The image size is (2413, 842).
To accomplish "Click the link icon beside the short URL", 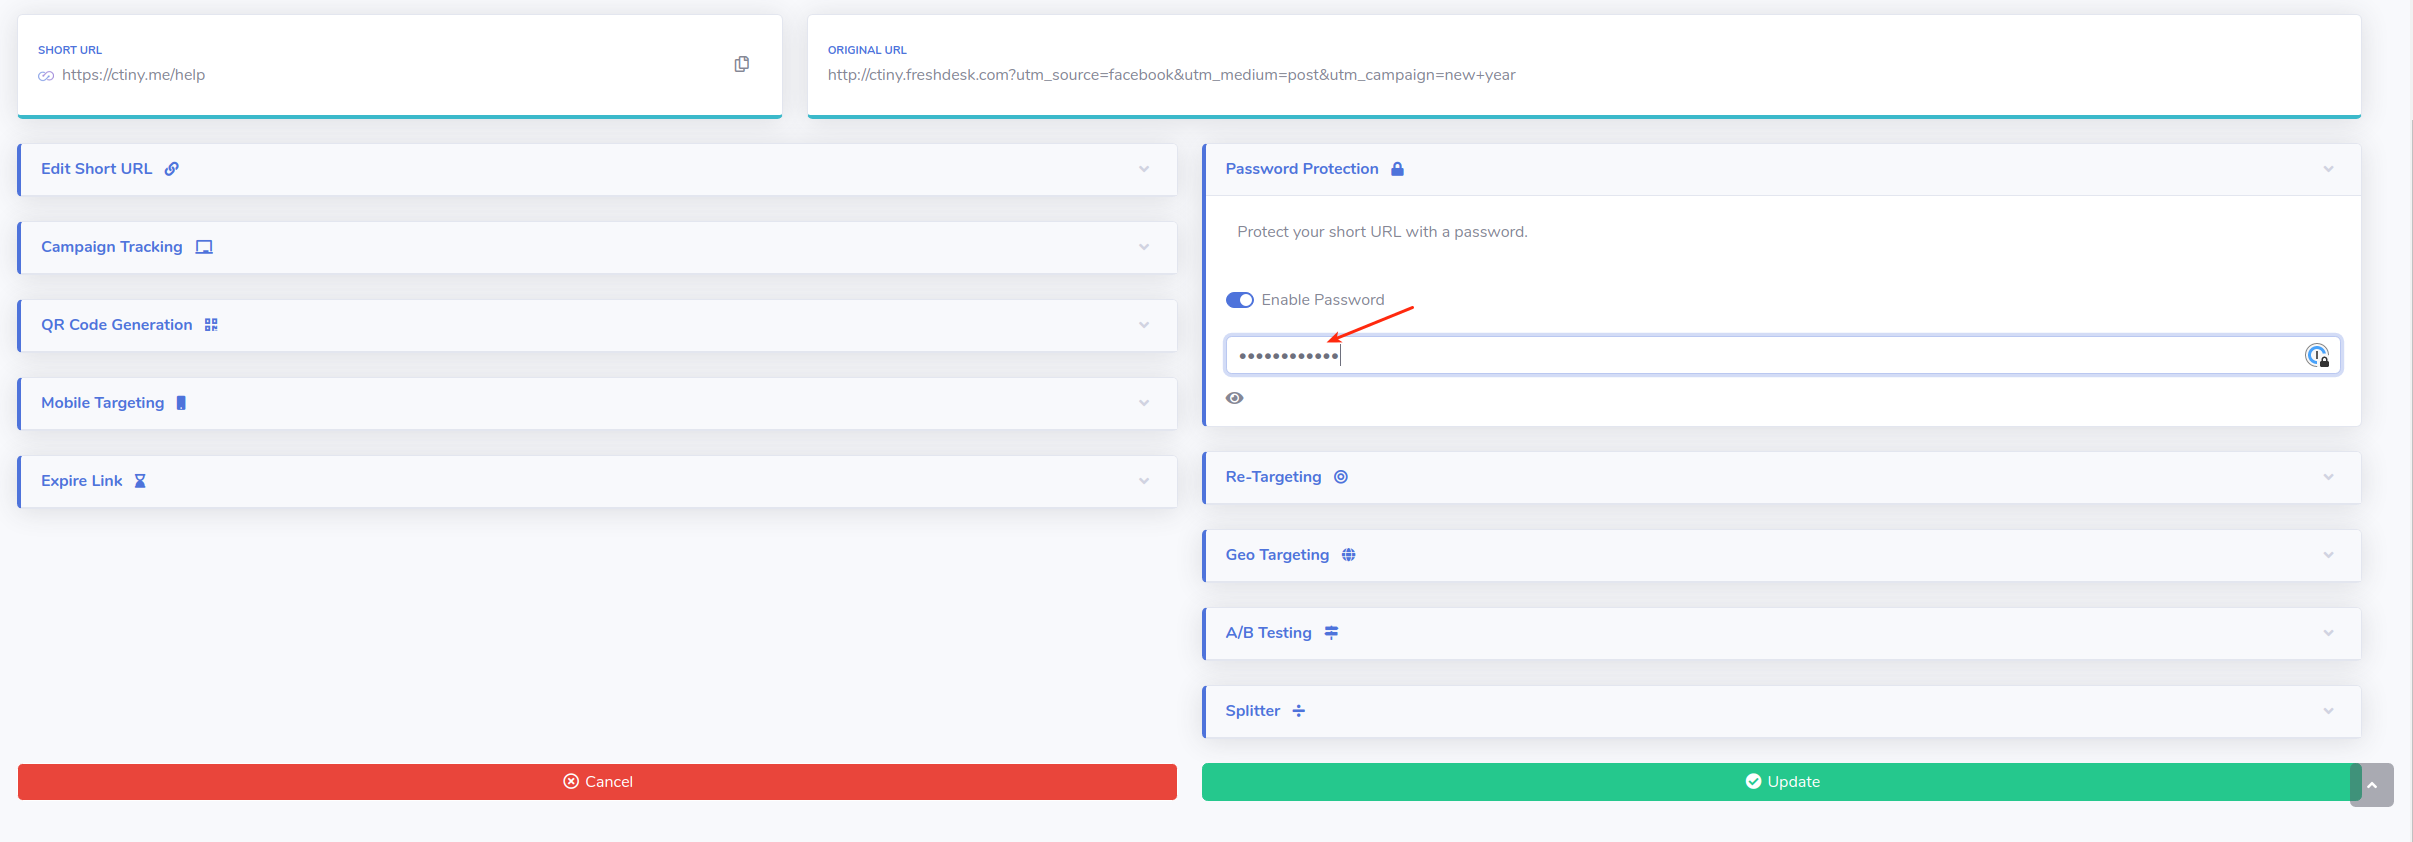I will 46,76.
